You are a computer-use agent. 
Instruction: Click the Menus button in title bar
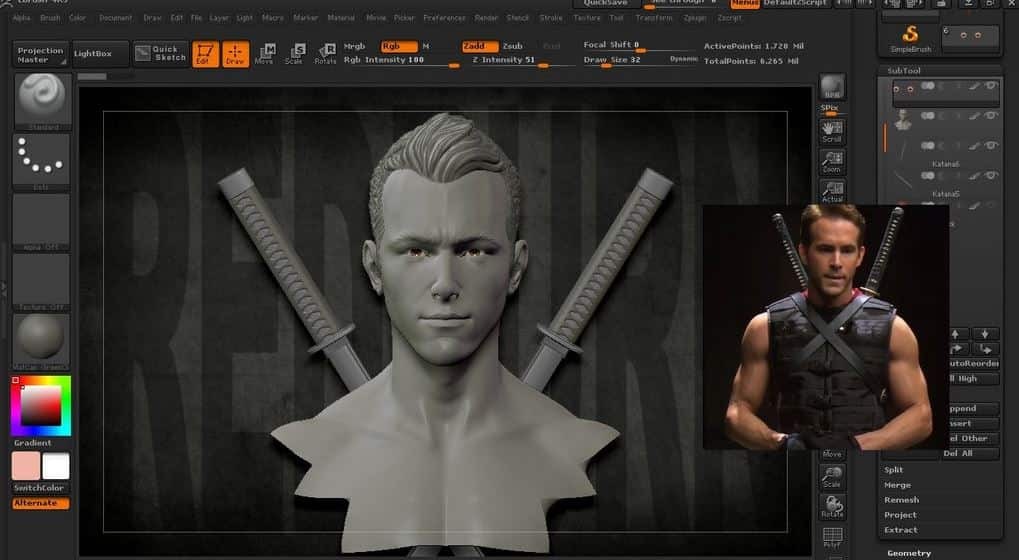tap(745, 3)
